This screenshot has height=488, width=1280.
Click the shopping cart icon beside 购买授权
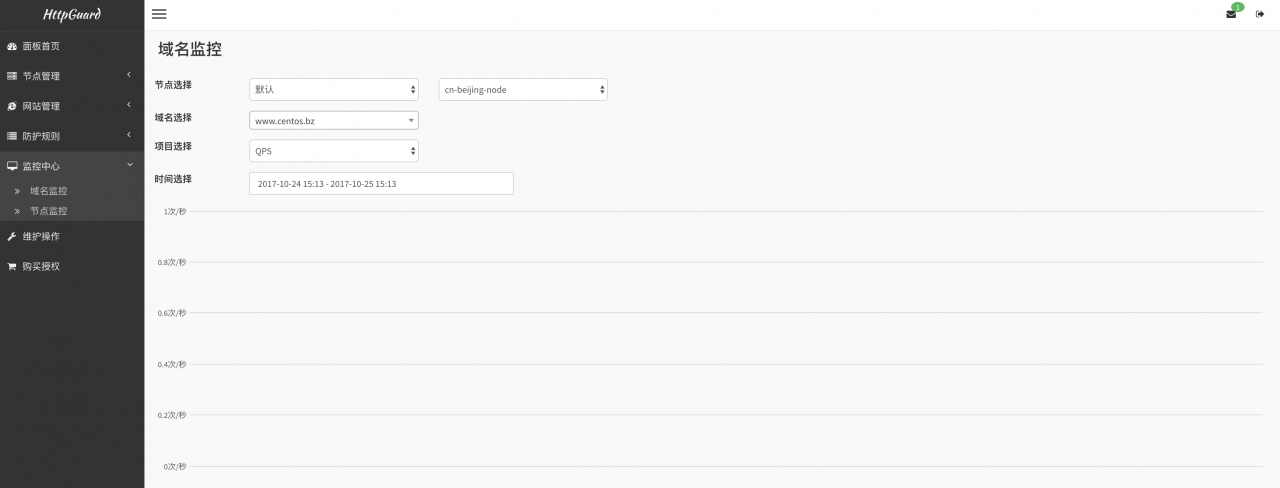pyautogui.click(x=12, y=267)
